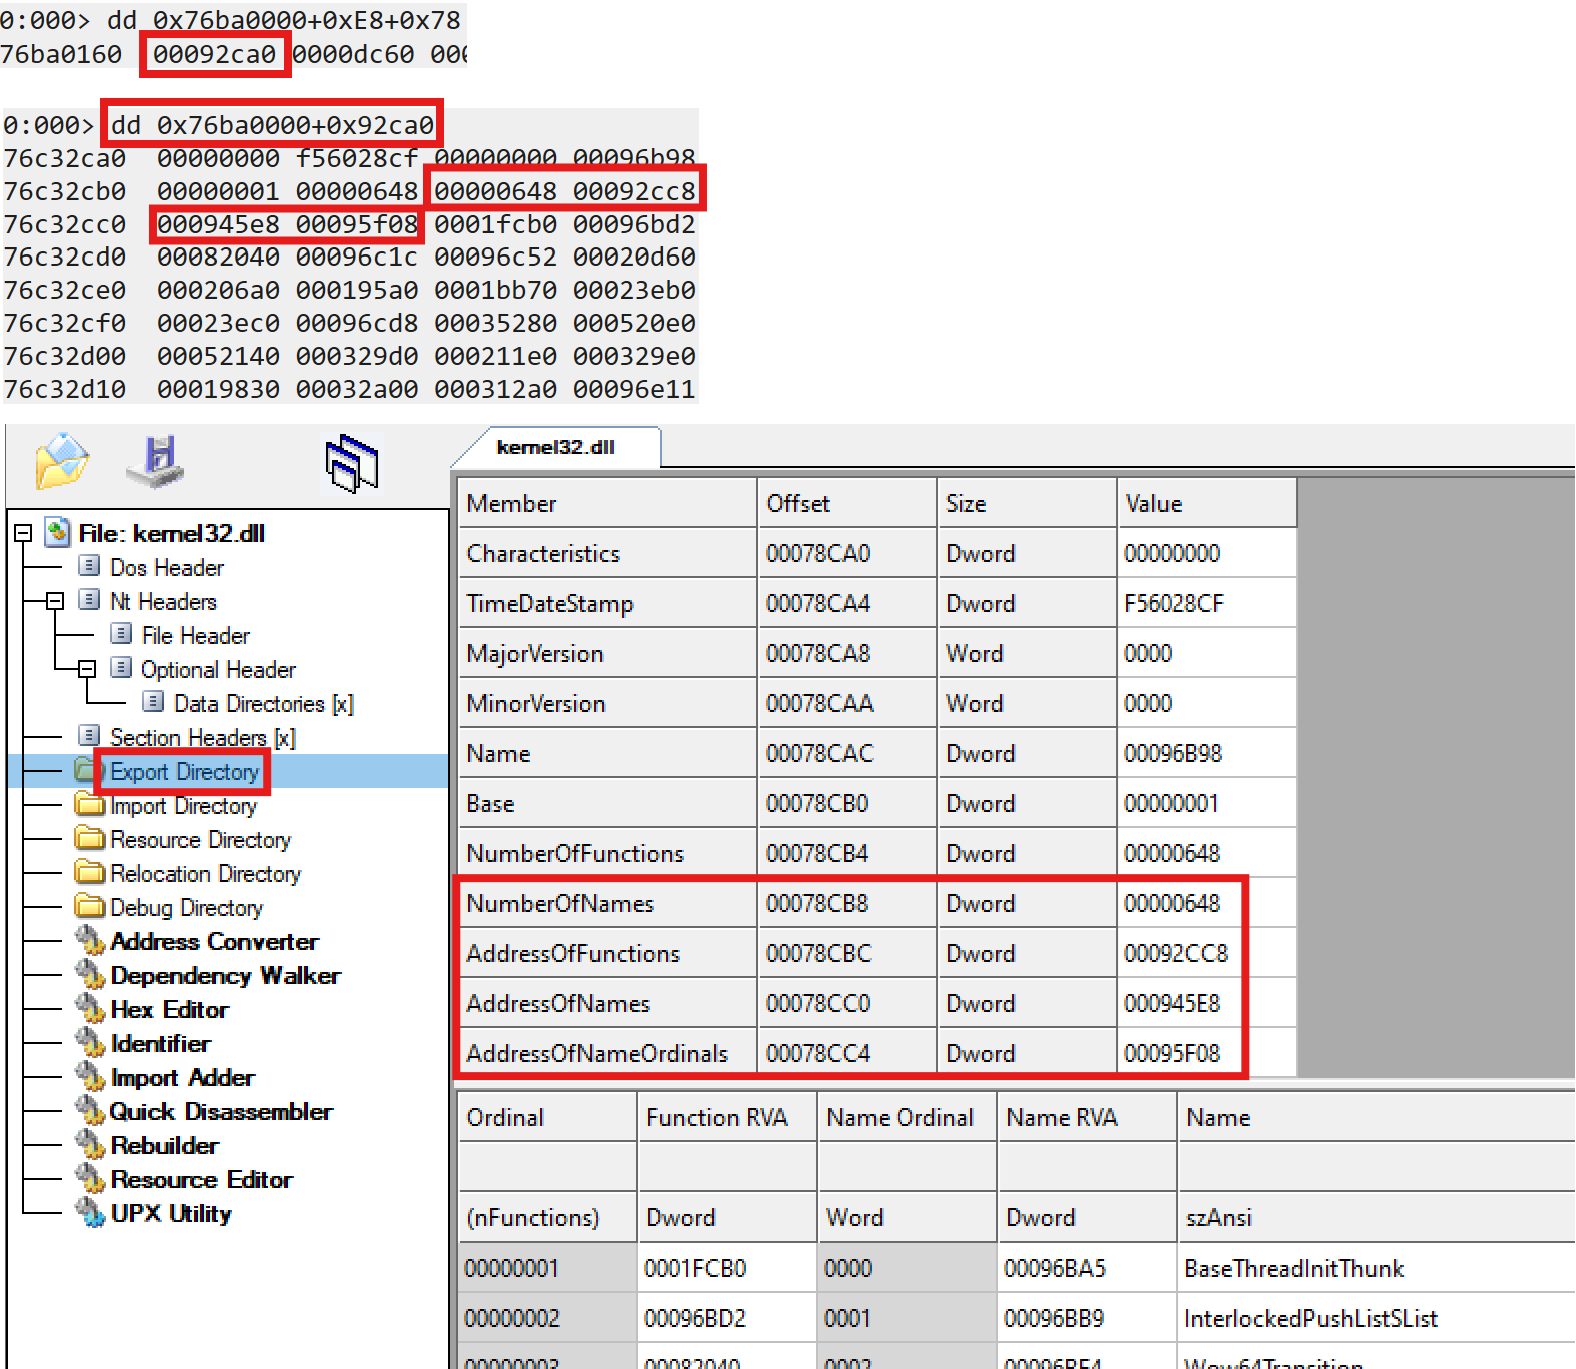Click the File Header page icon
Screen dimensions: 1576x1369
click(x=121, y=634)
